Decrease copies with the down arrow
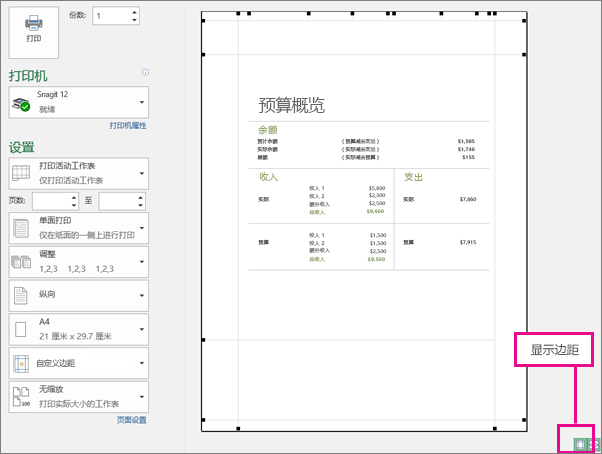The height and width of the screenshot is (454, 602). pos(134,20)
